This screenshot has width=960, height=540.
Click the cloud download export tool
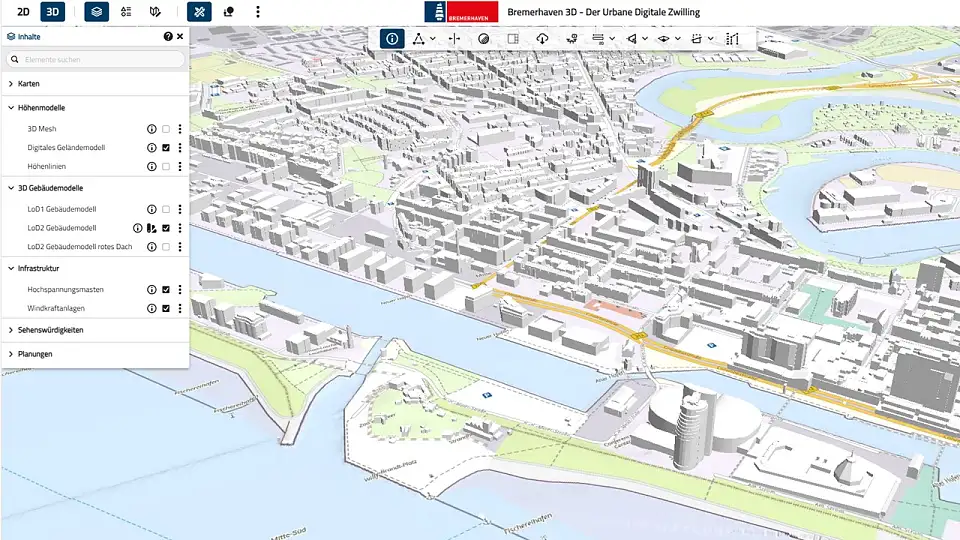(542, 39)
